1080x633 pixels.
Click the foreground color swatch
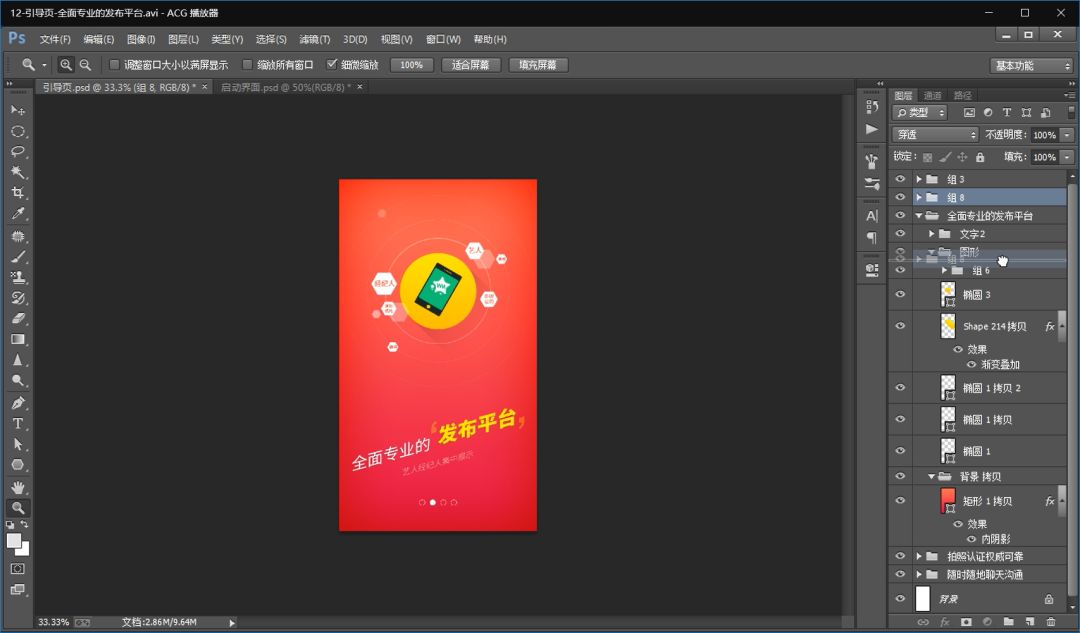14,540
